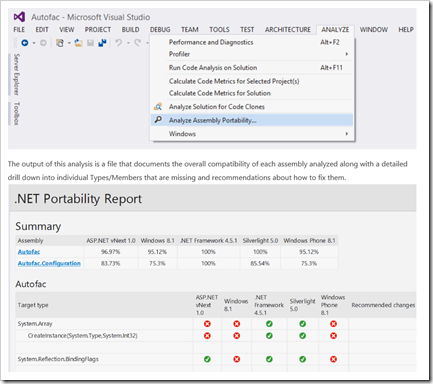This screenshot has width=433, height=384.
Task: Open the Autofac assembly link
Action: [x=29, y=252]
